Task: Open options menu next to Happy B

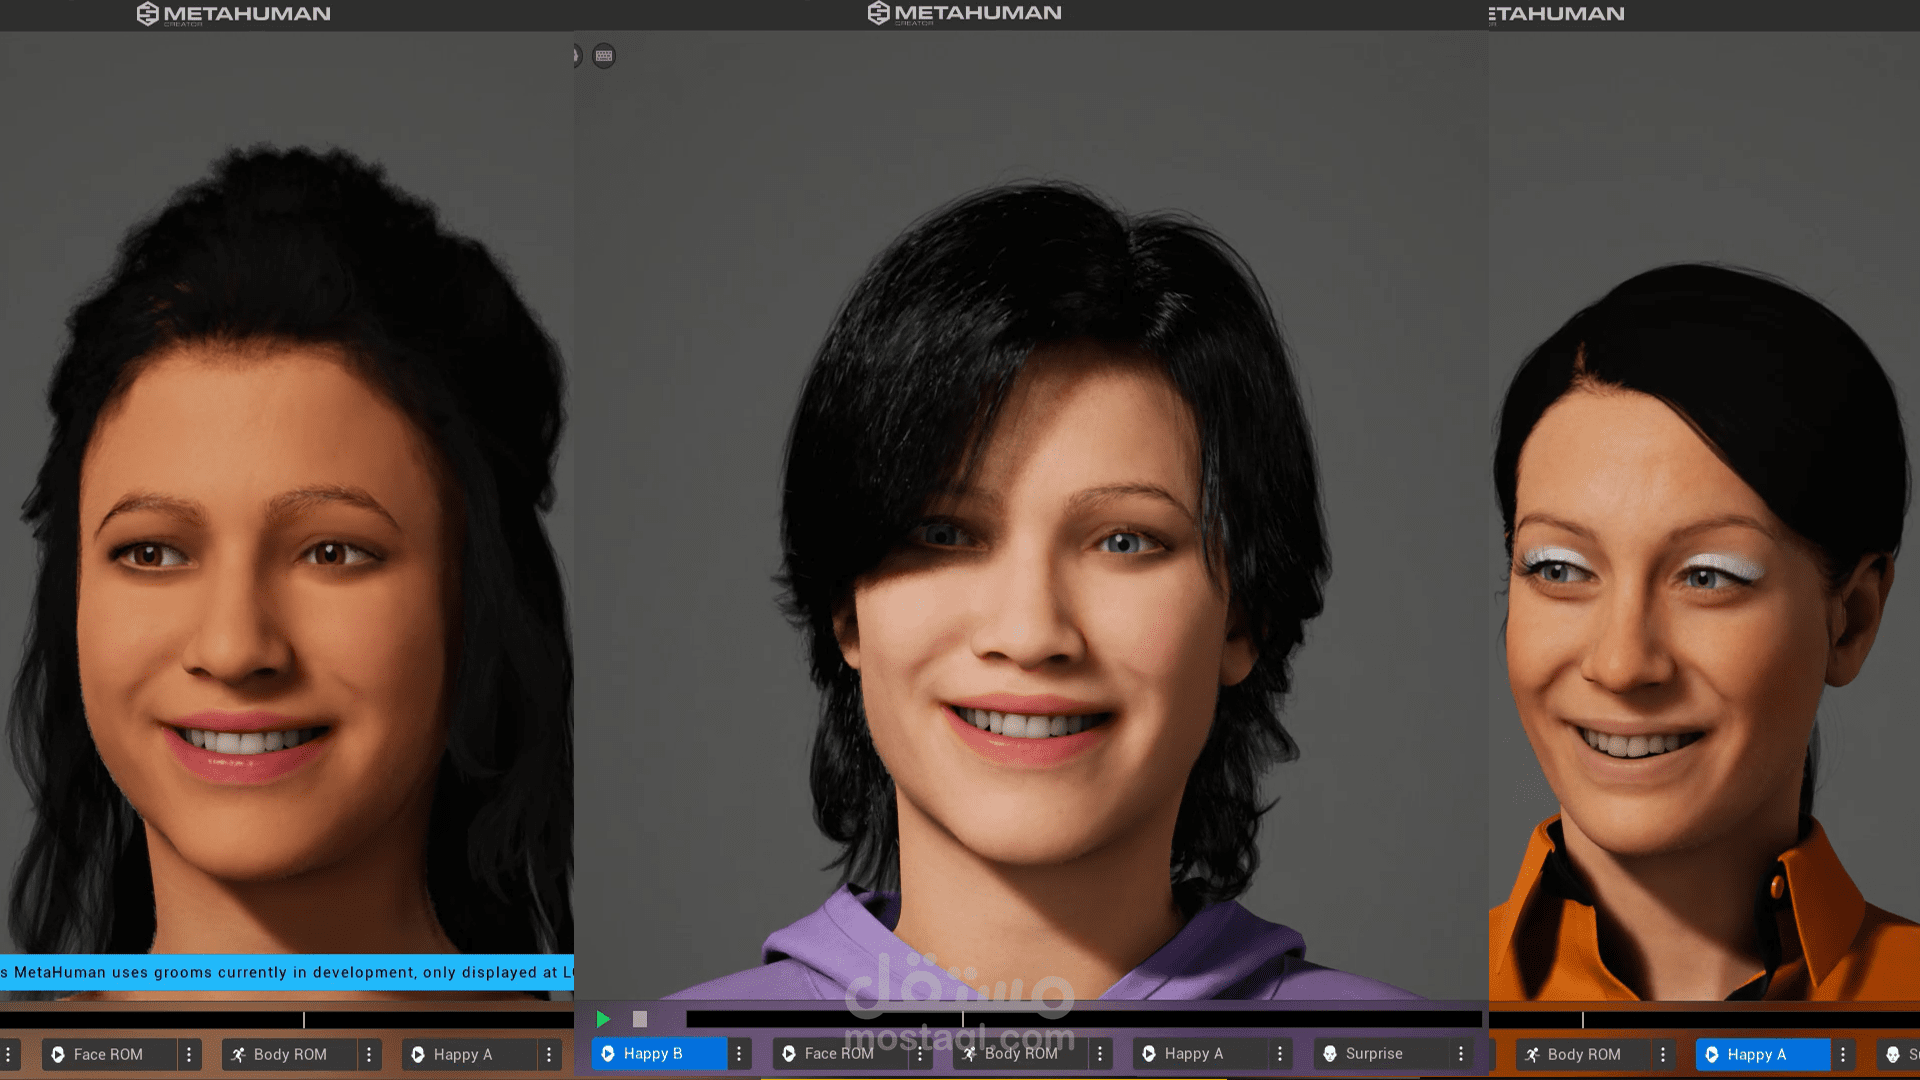Action: point(739,1053)
